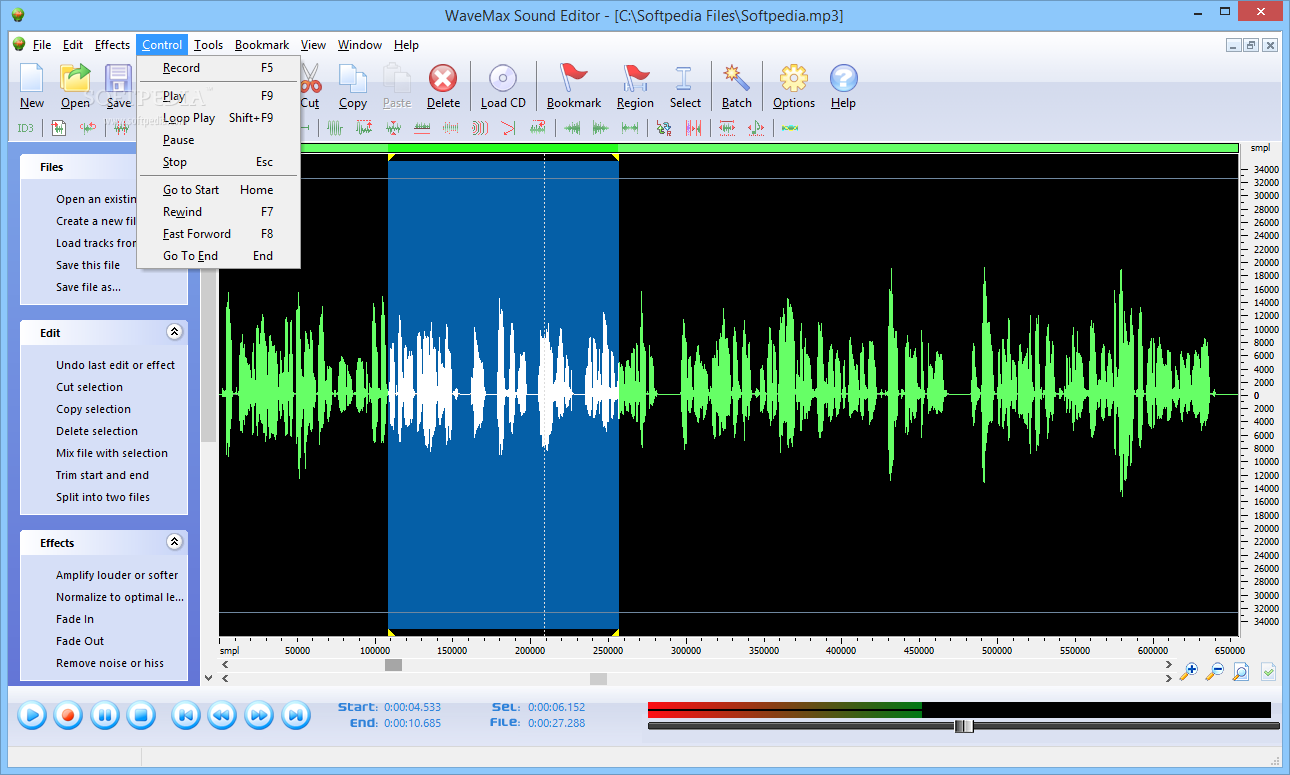This screenshot has height=775, width=1290.
Task: Open the File menu
Action: click(42, 45)
